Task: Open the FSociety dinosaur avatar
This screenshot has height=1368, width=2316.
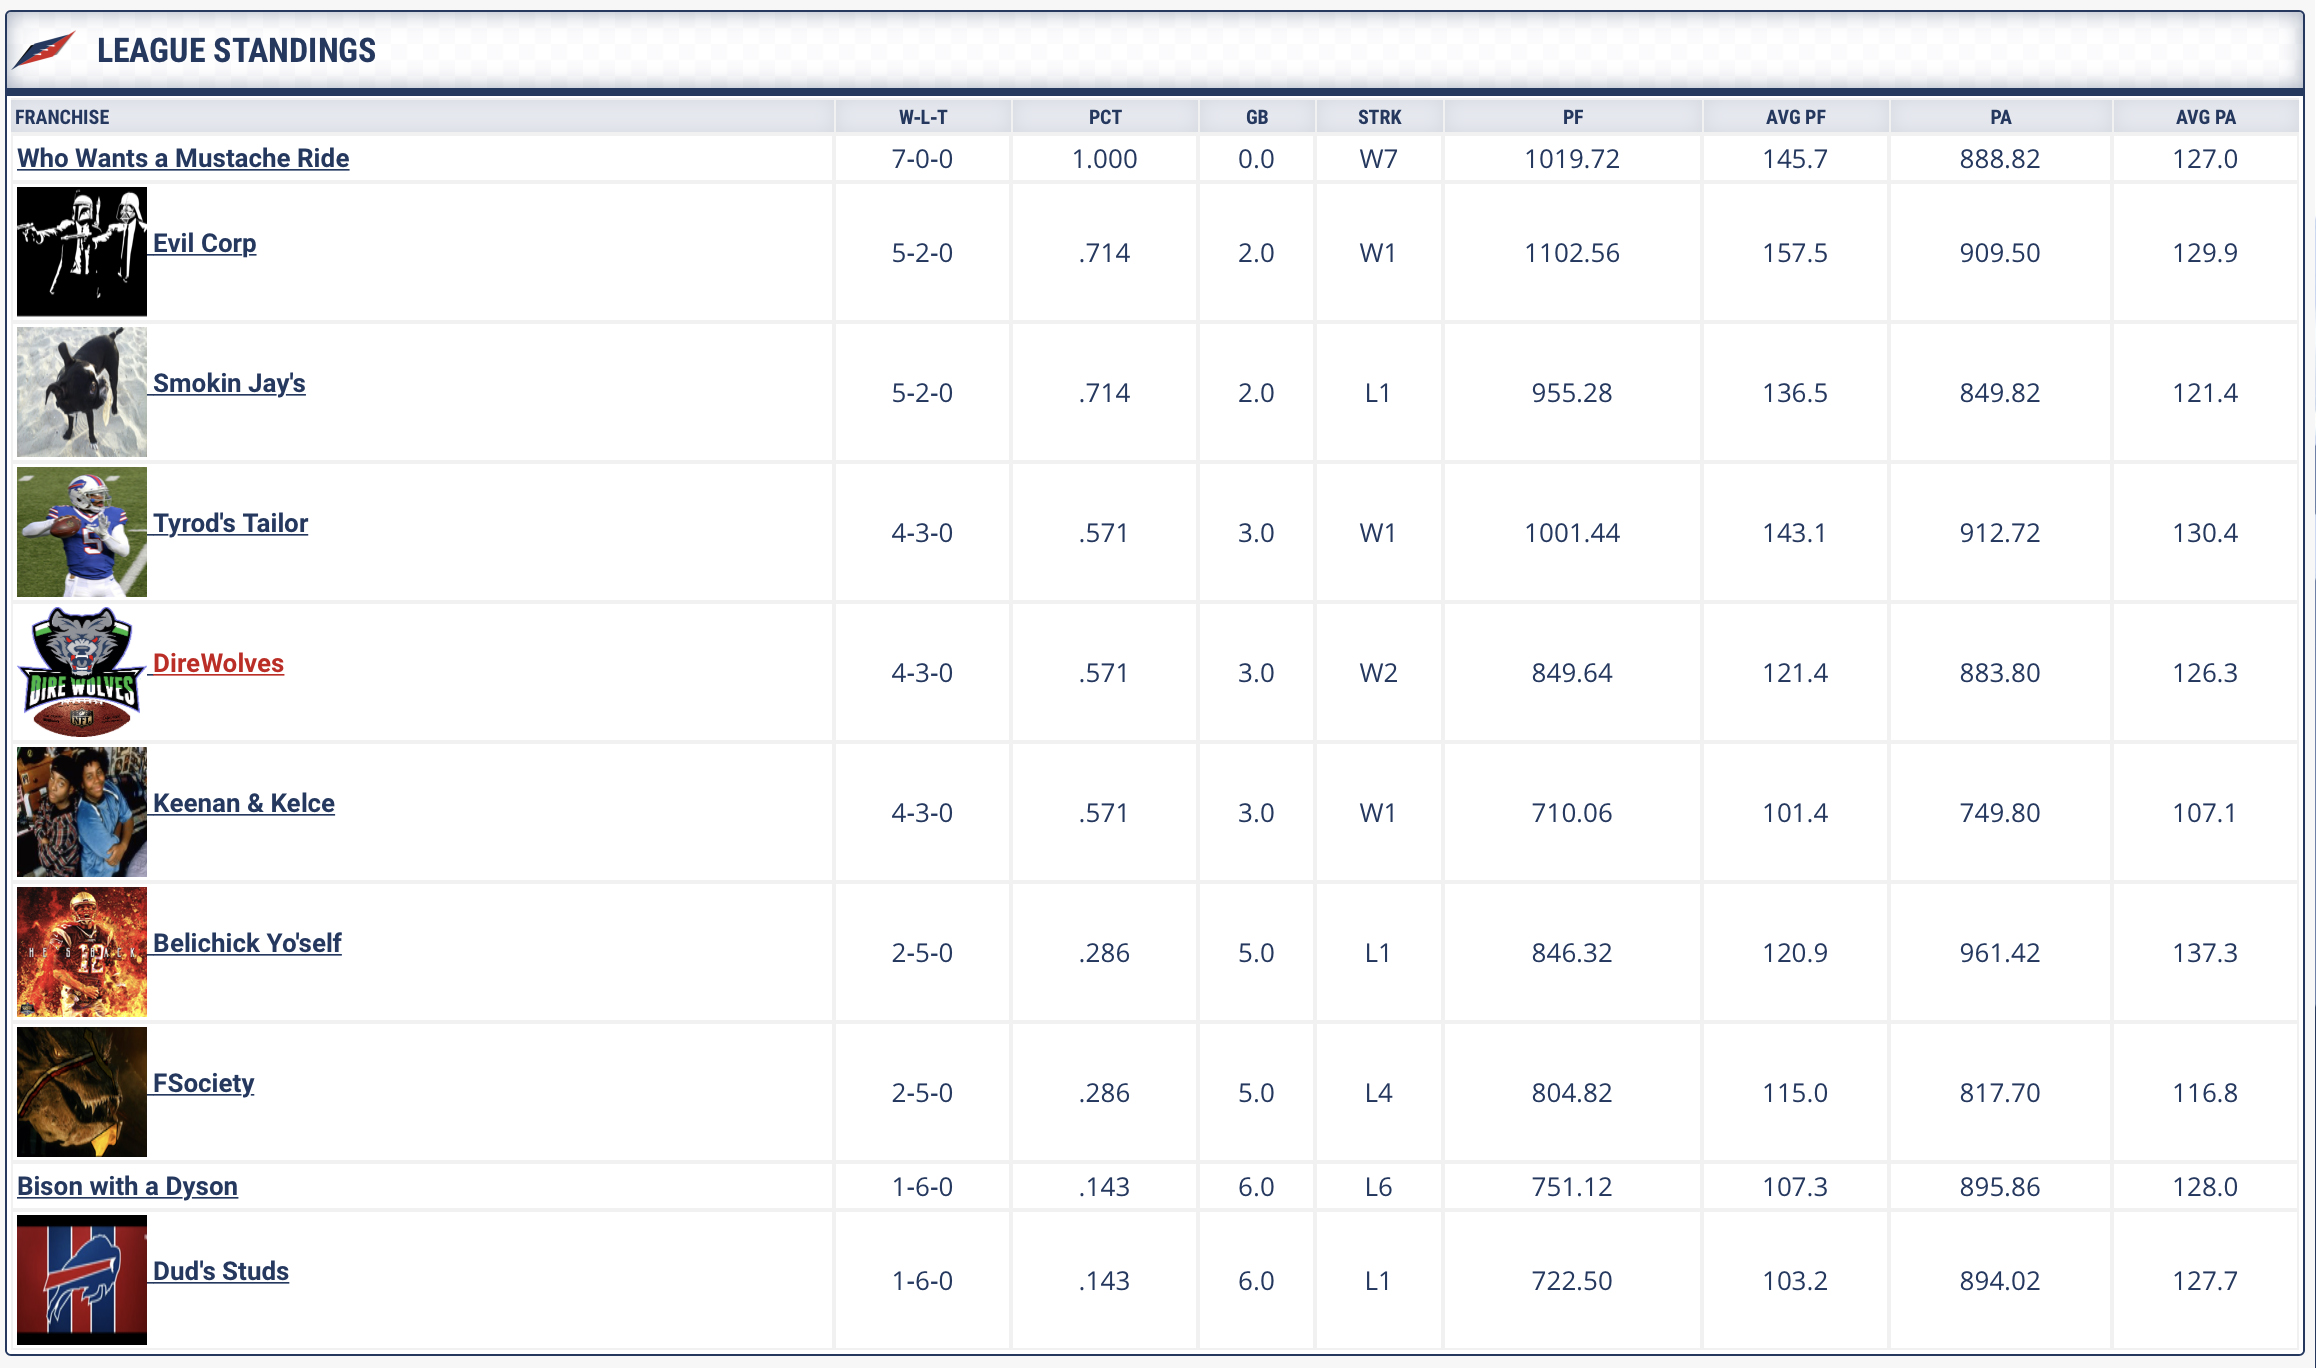Action: (82, 1092)
